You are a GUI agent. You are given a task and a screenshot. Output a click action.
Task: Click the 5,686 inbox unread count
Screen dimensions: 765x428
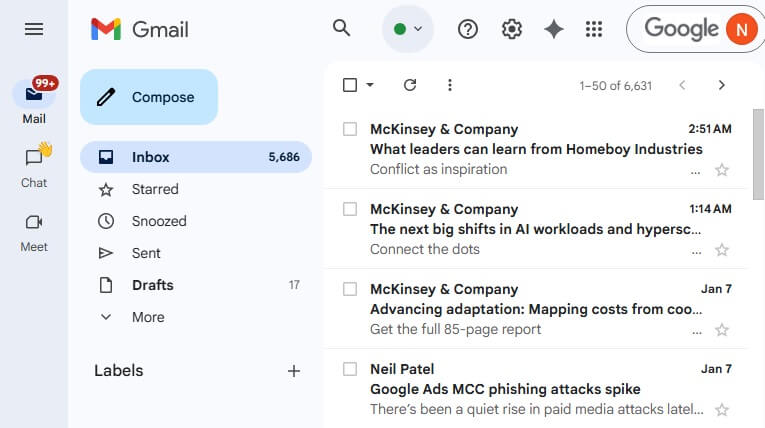284,157
